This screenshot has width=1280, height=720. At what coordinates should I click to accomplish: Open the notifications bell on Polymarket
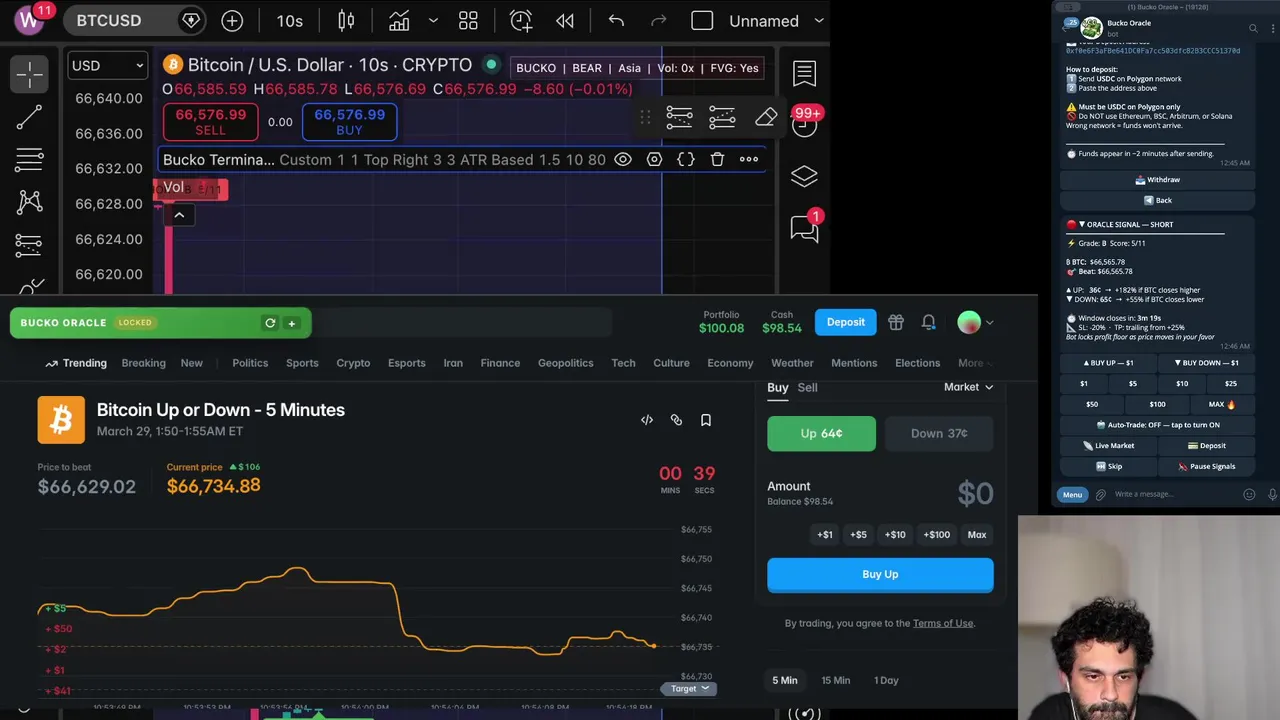point(929,322)
